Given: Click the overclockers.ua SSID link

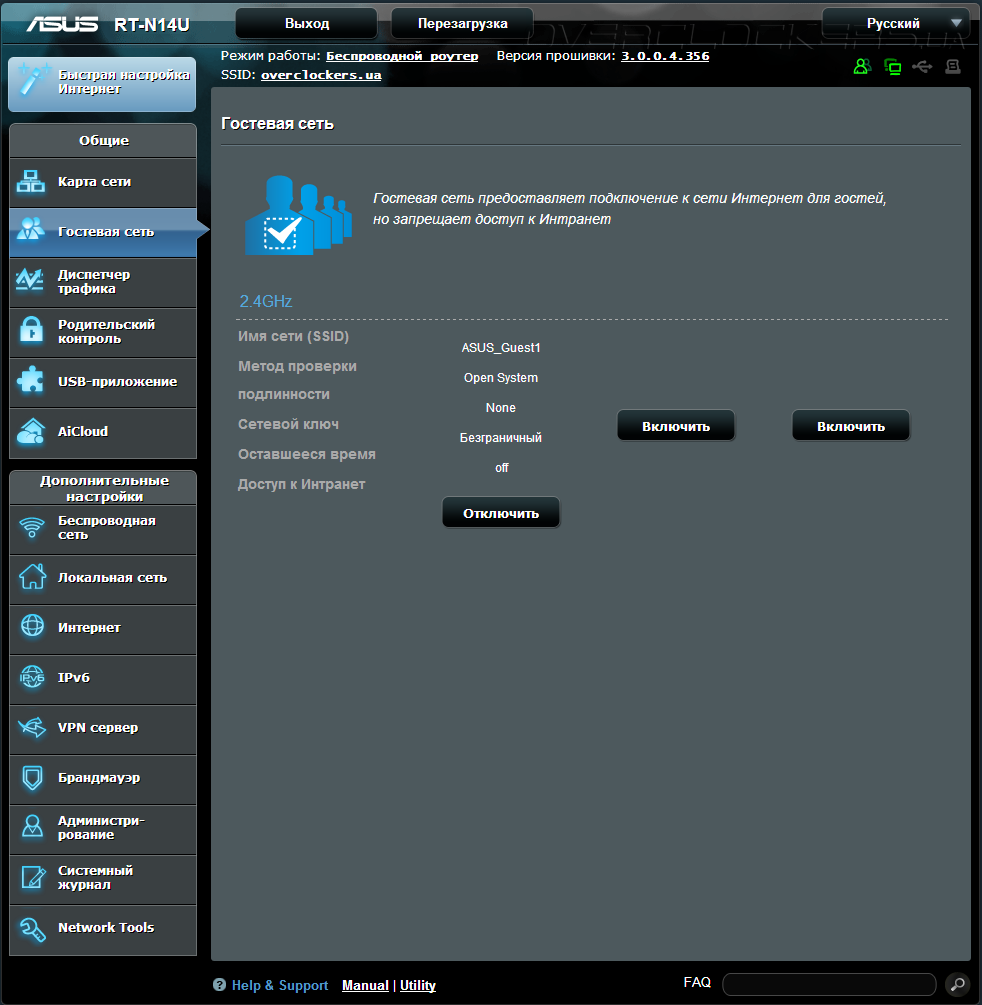Looking at the screenshot, I should (x=320, y=75).
